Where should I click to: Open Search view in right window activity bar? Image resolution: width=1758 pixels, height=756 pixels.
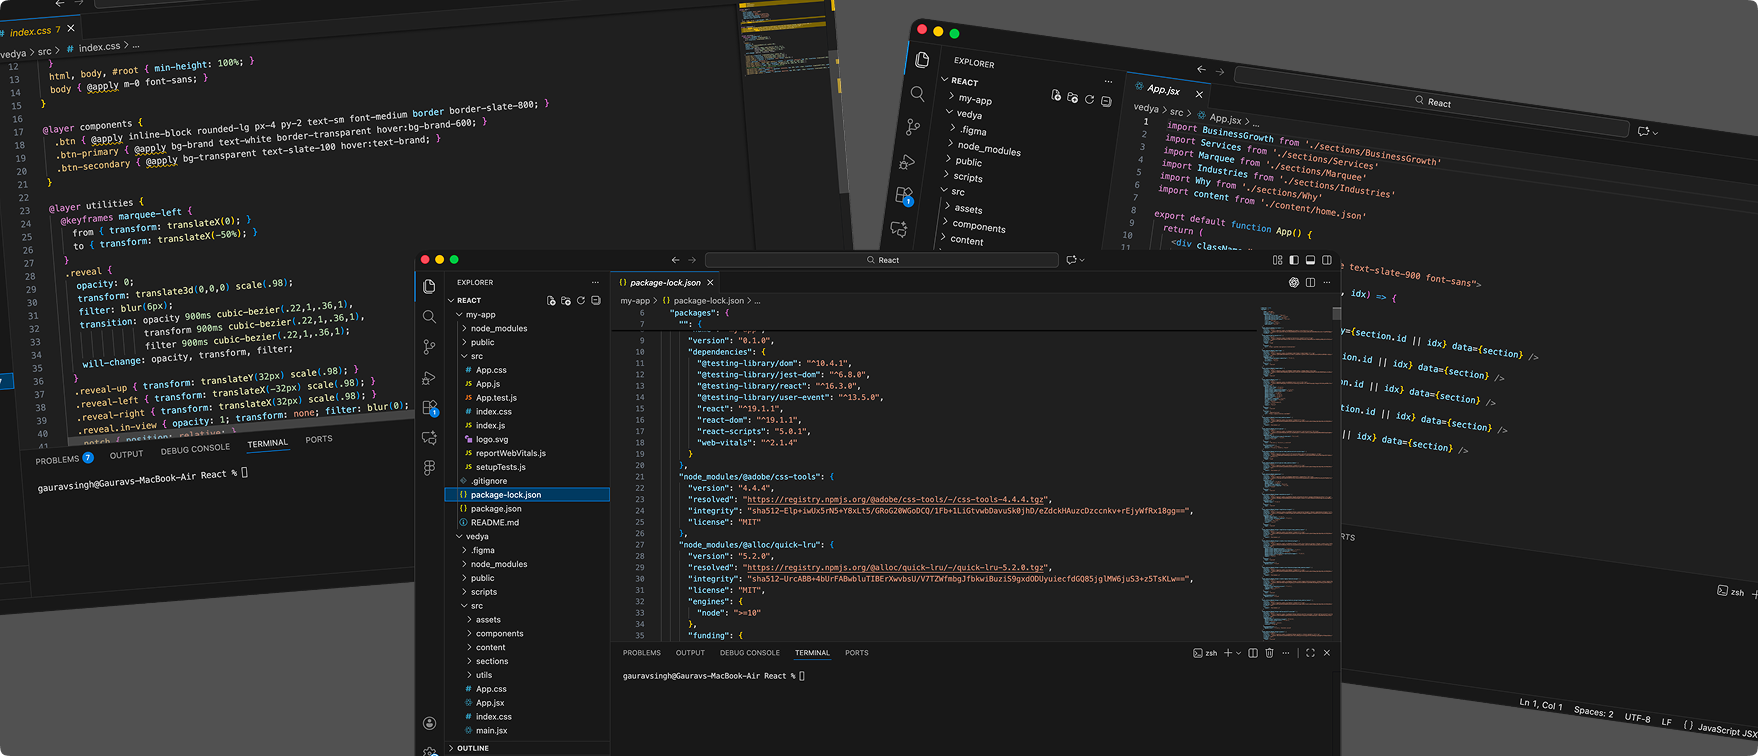[917, 94]
